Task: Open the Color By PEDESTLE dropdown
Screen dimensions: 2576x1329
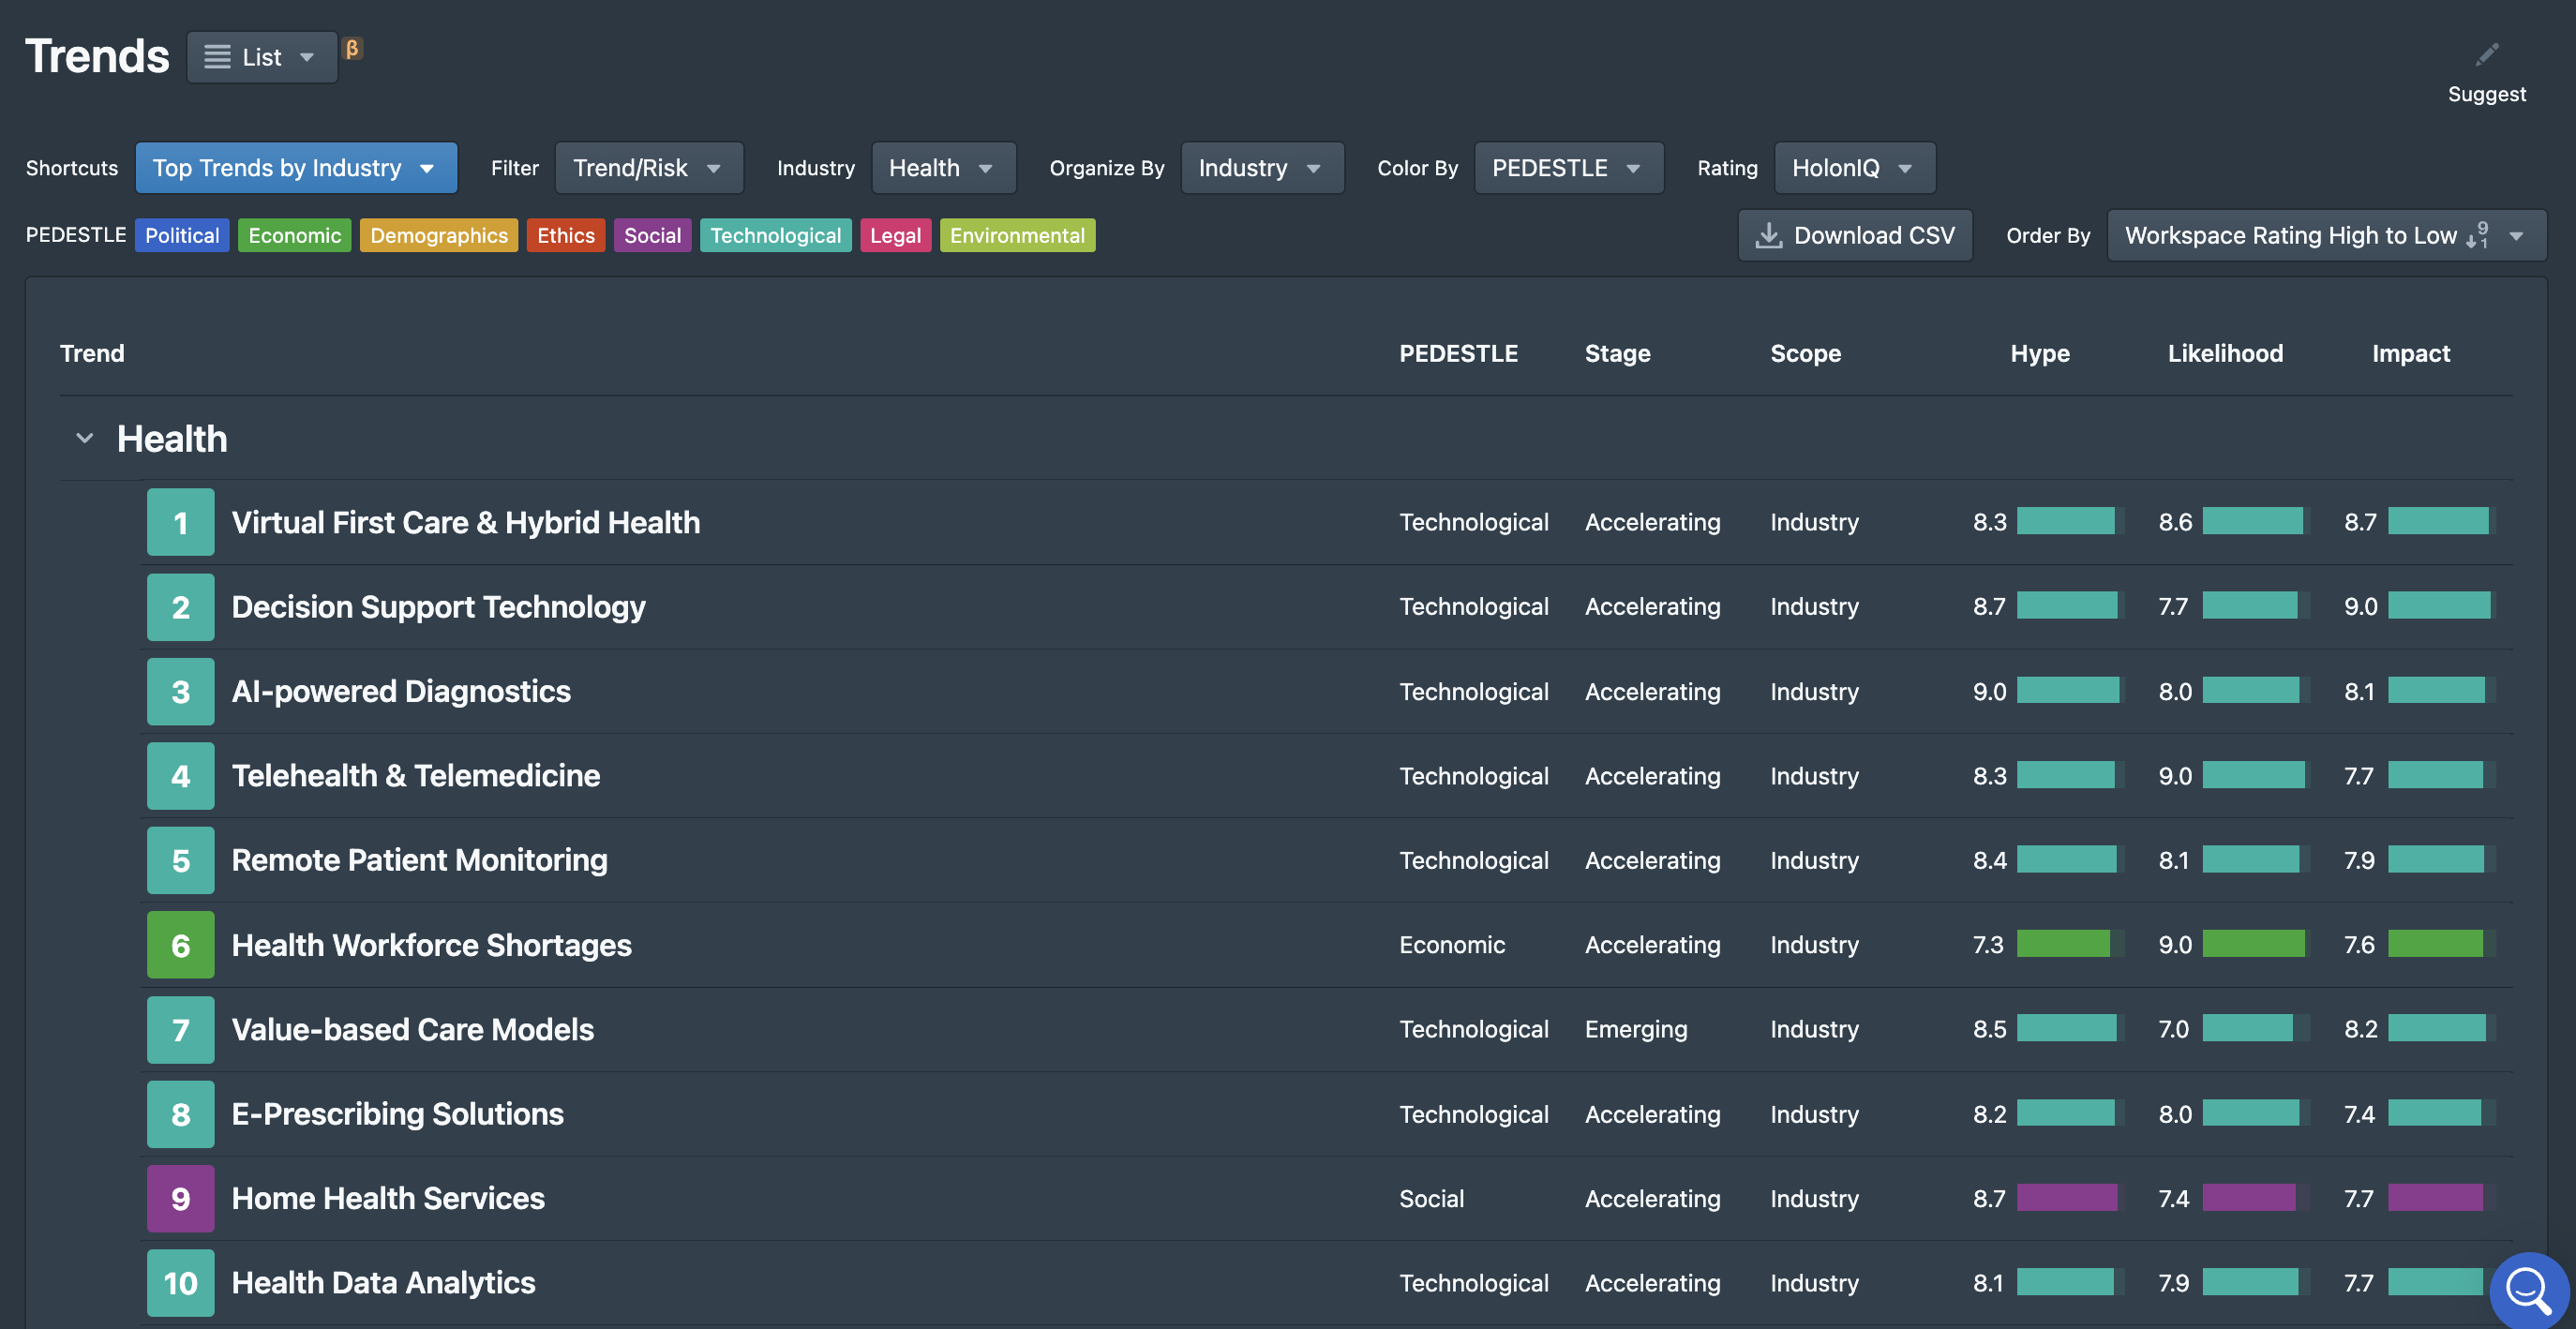Action: 1568,168
